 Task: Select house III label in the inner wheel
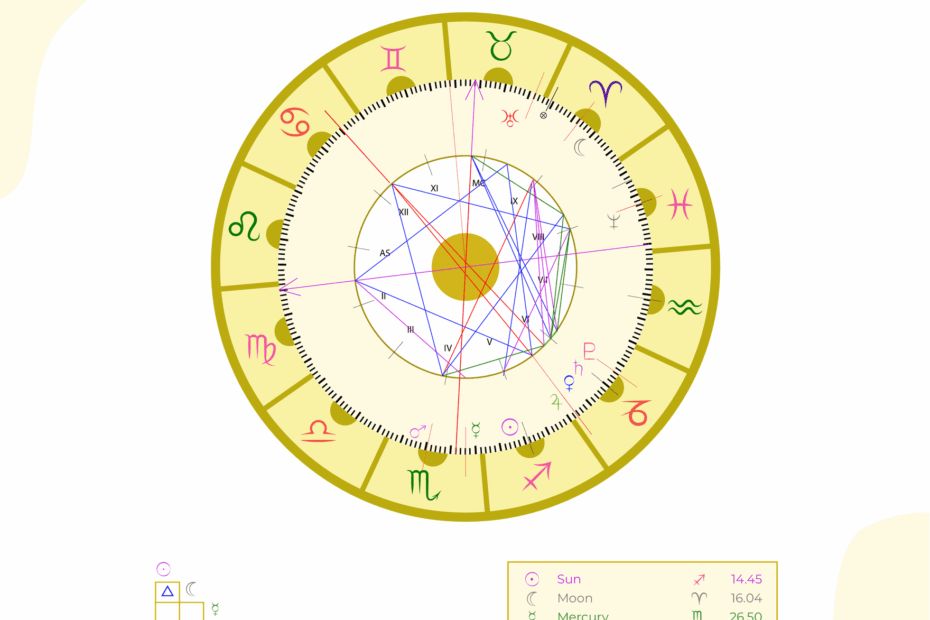[410, 330]
